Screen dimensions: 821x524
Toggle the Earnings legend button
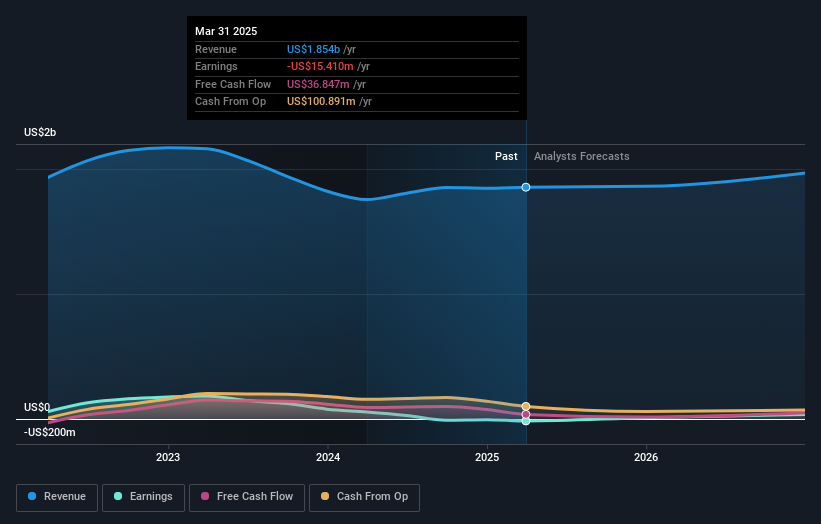(x=143, y=497)
